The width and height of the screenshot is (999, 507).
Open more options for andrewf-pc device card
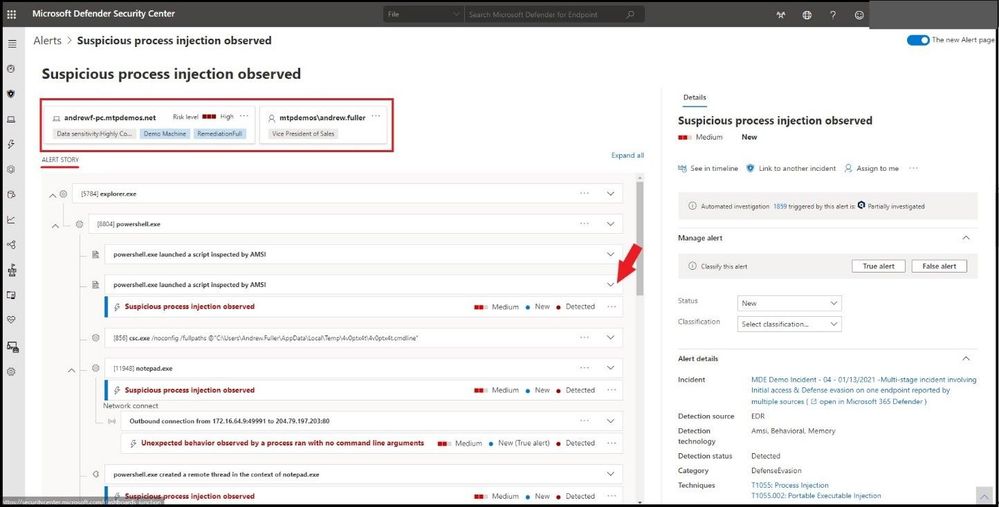pyautogui.click(x=244, y=117)
